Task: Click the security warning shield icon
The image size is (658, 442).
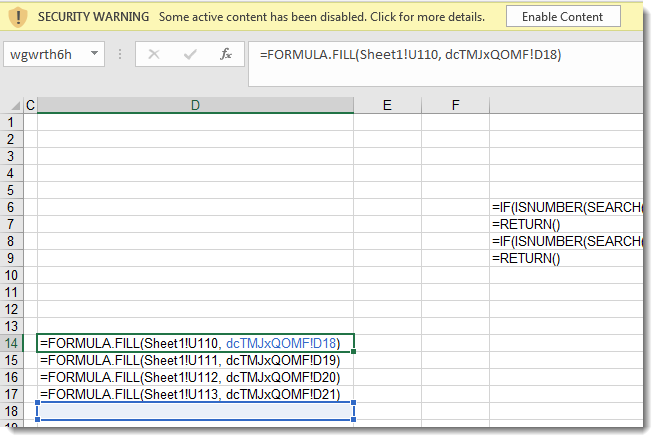Action: pyautogui.click(x=17, y=17)
